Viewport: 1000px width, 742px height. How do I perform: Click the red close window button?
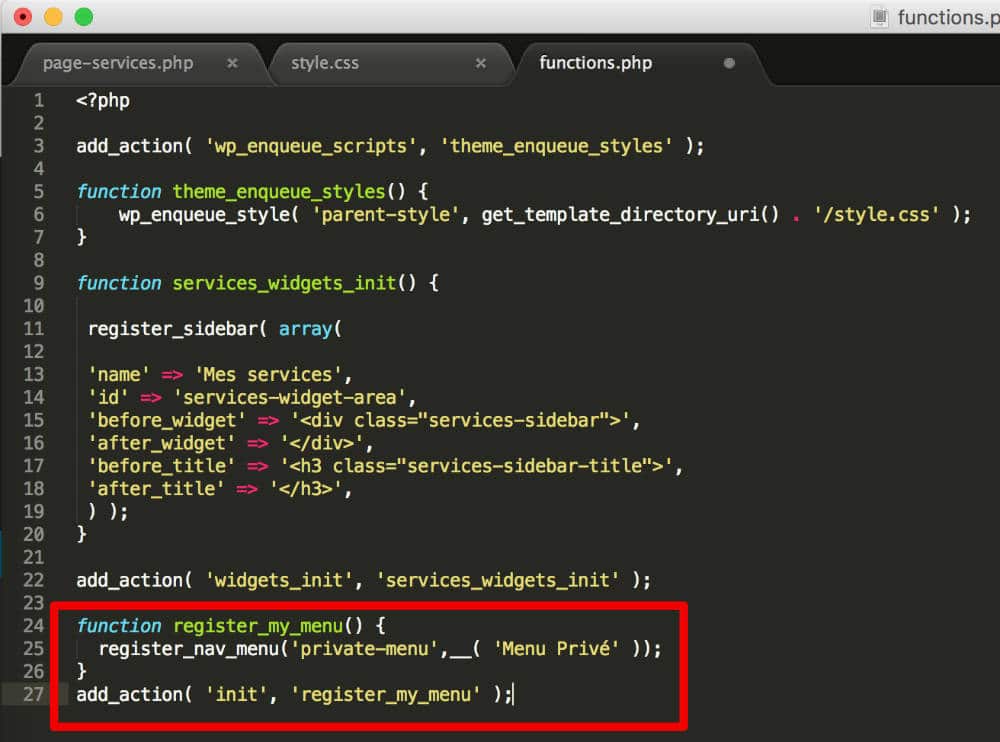tap(22, 17)
